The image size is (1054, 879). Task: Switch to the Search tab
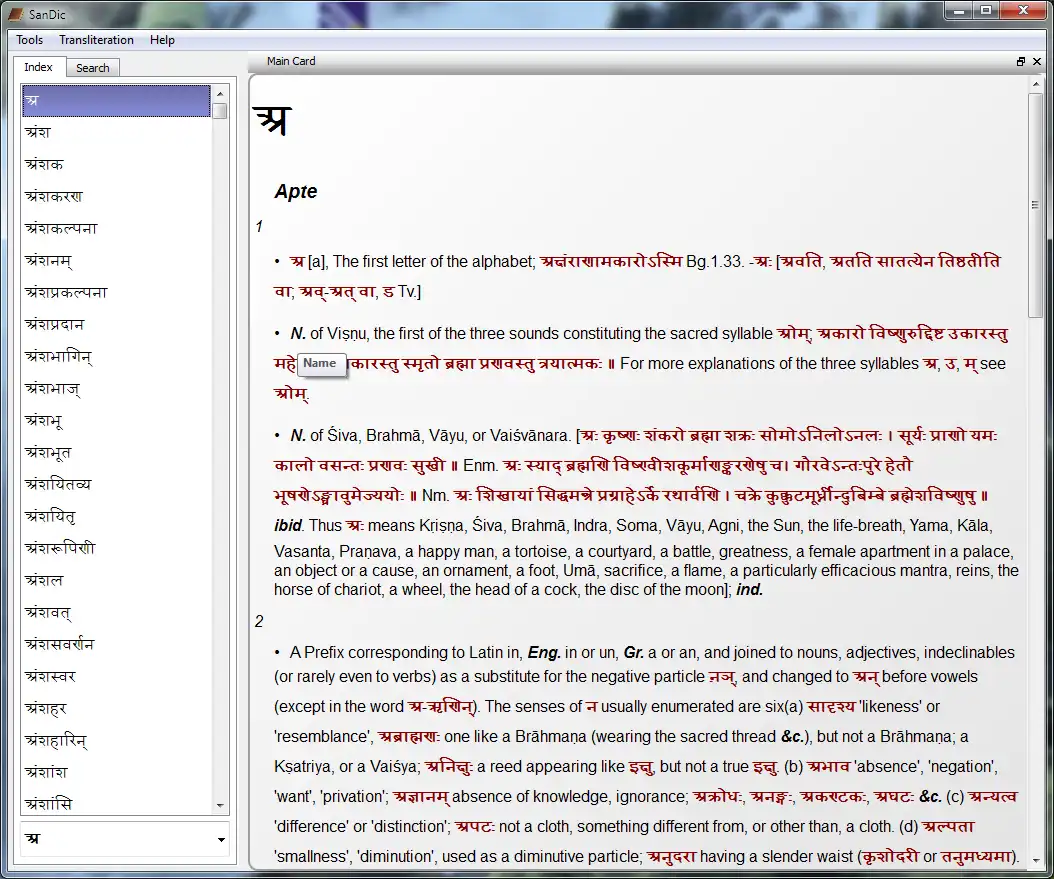[93, 68]
